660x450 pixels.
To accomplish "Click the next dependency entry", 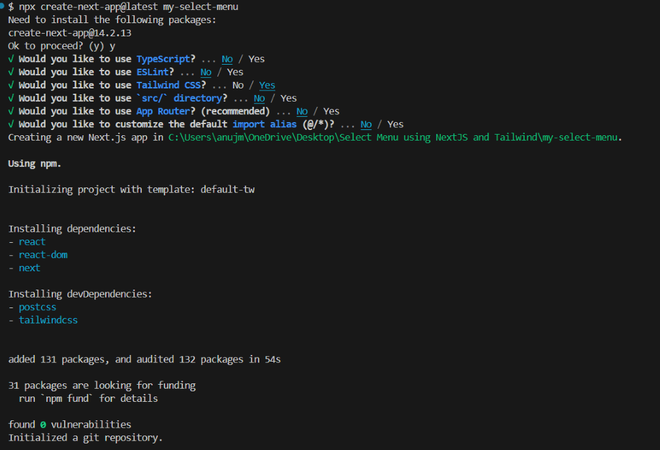I will 31,268.
